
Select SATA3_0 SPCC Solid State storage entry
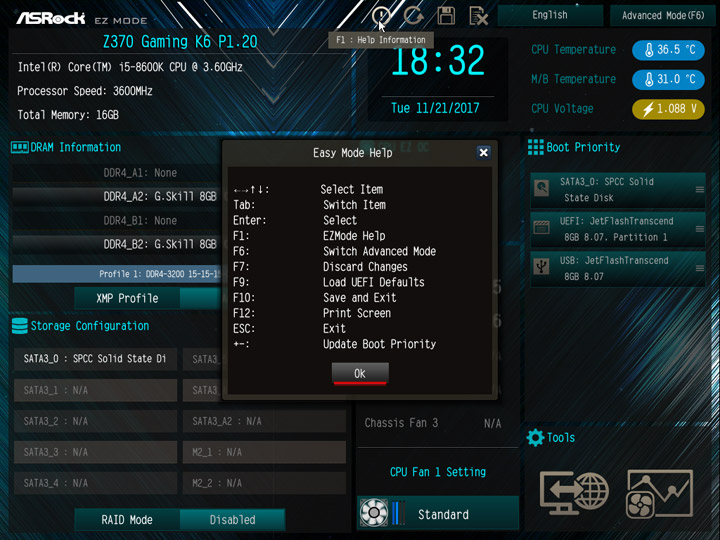pyautogui.click(x=96, y=359)
